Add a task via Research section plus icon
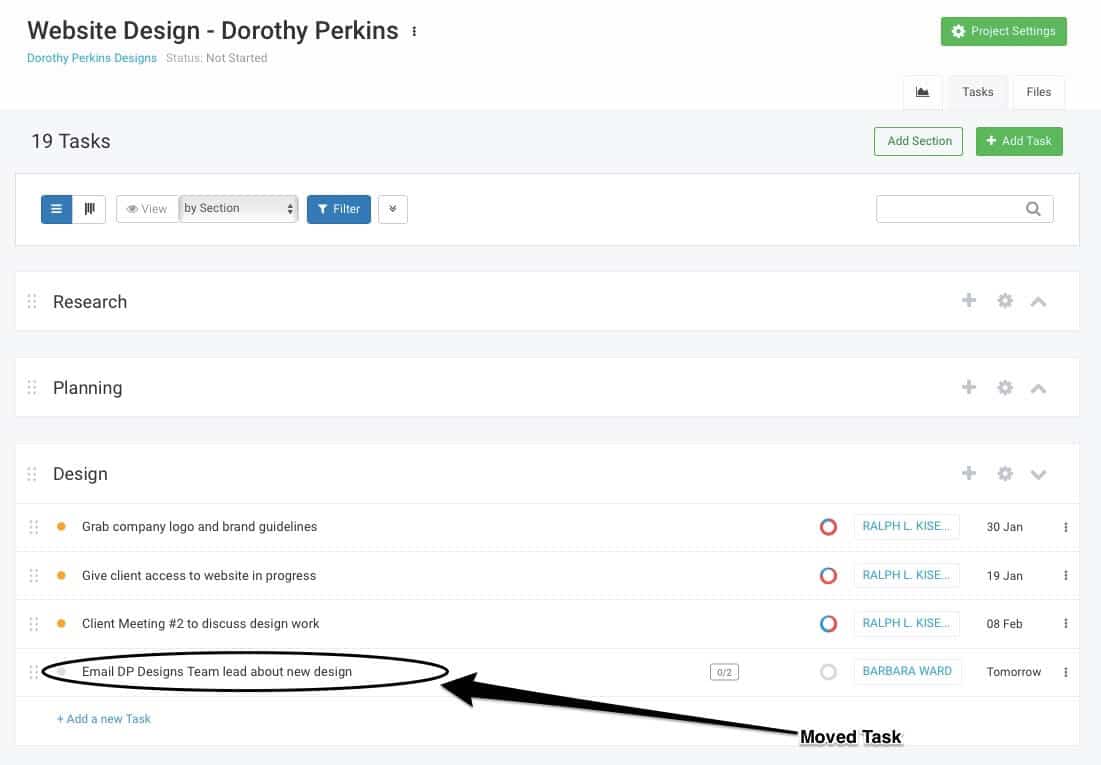Viewport: 1101px width, 765px height. (x=968, y=300)
